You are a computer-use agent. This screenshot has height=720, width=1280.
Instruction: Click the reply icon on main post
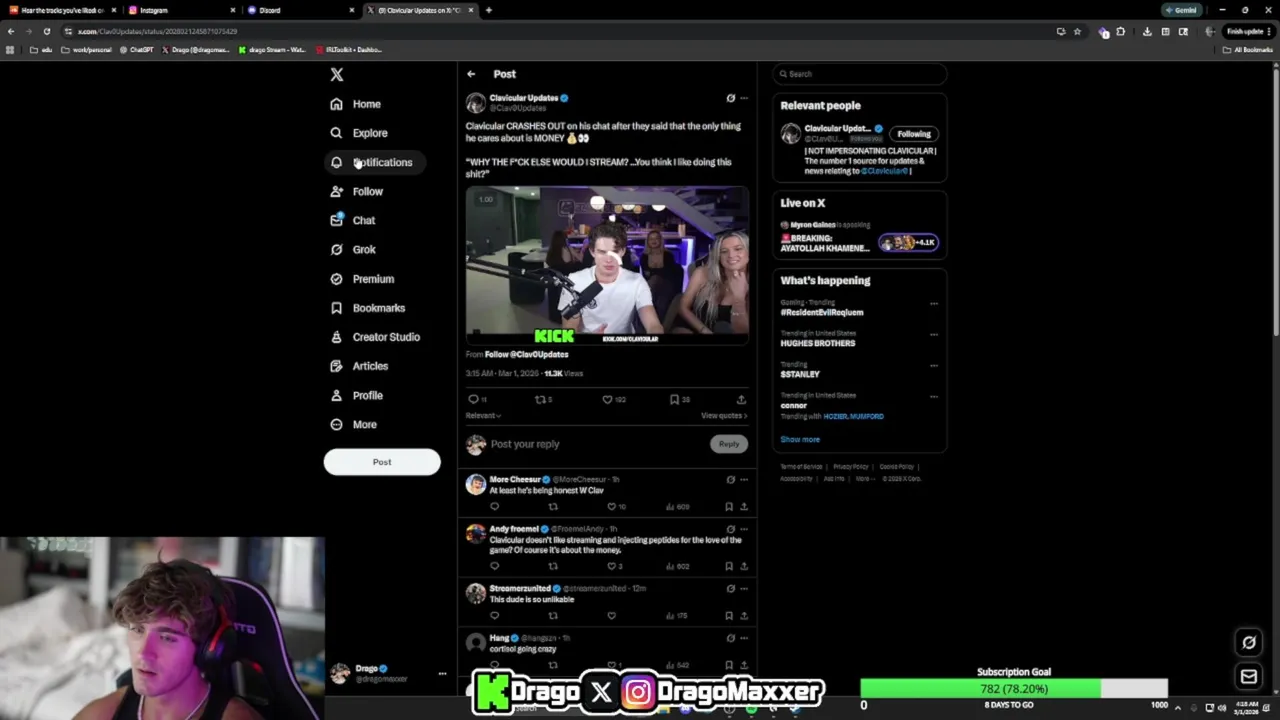click(x=474, y=399)
